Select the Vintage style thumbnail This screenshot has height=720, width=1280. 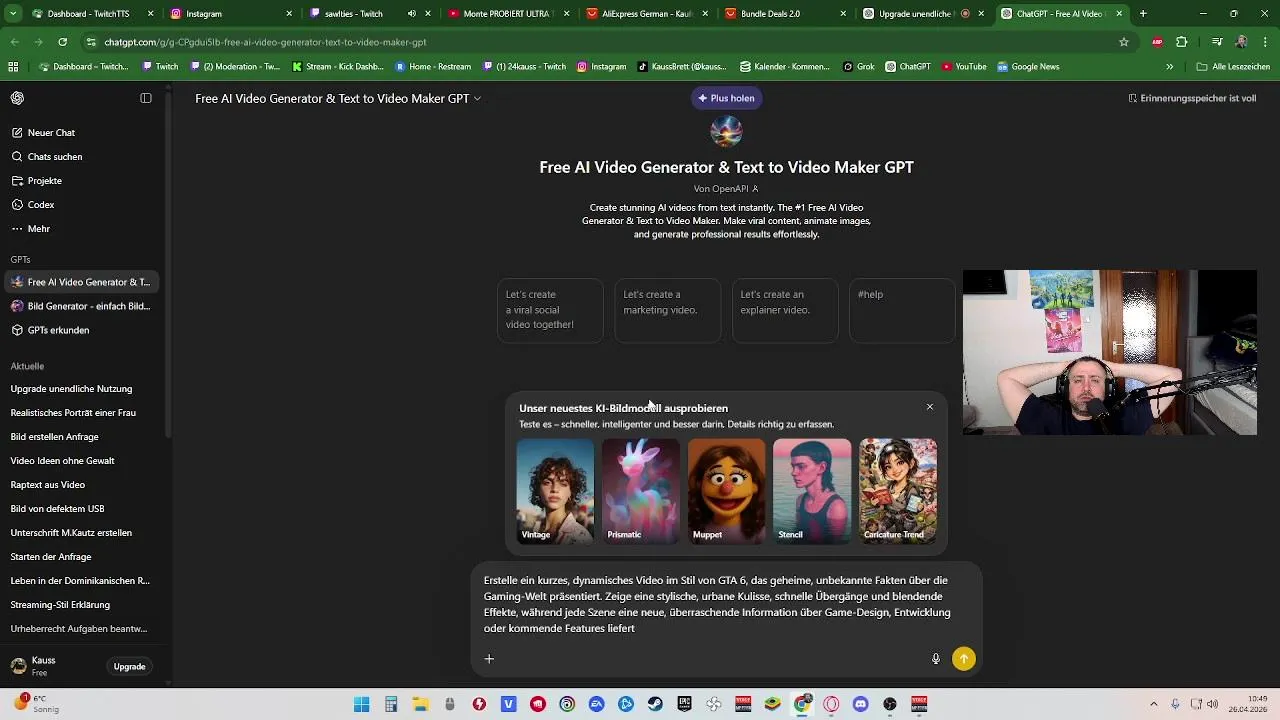click(555, 491)
